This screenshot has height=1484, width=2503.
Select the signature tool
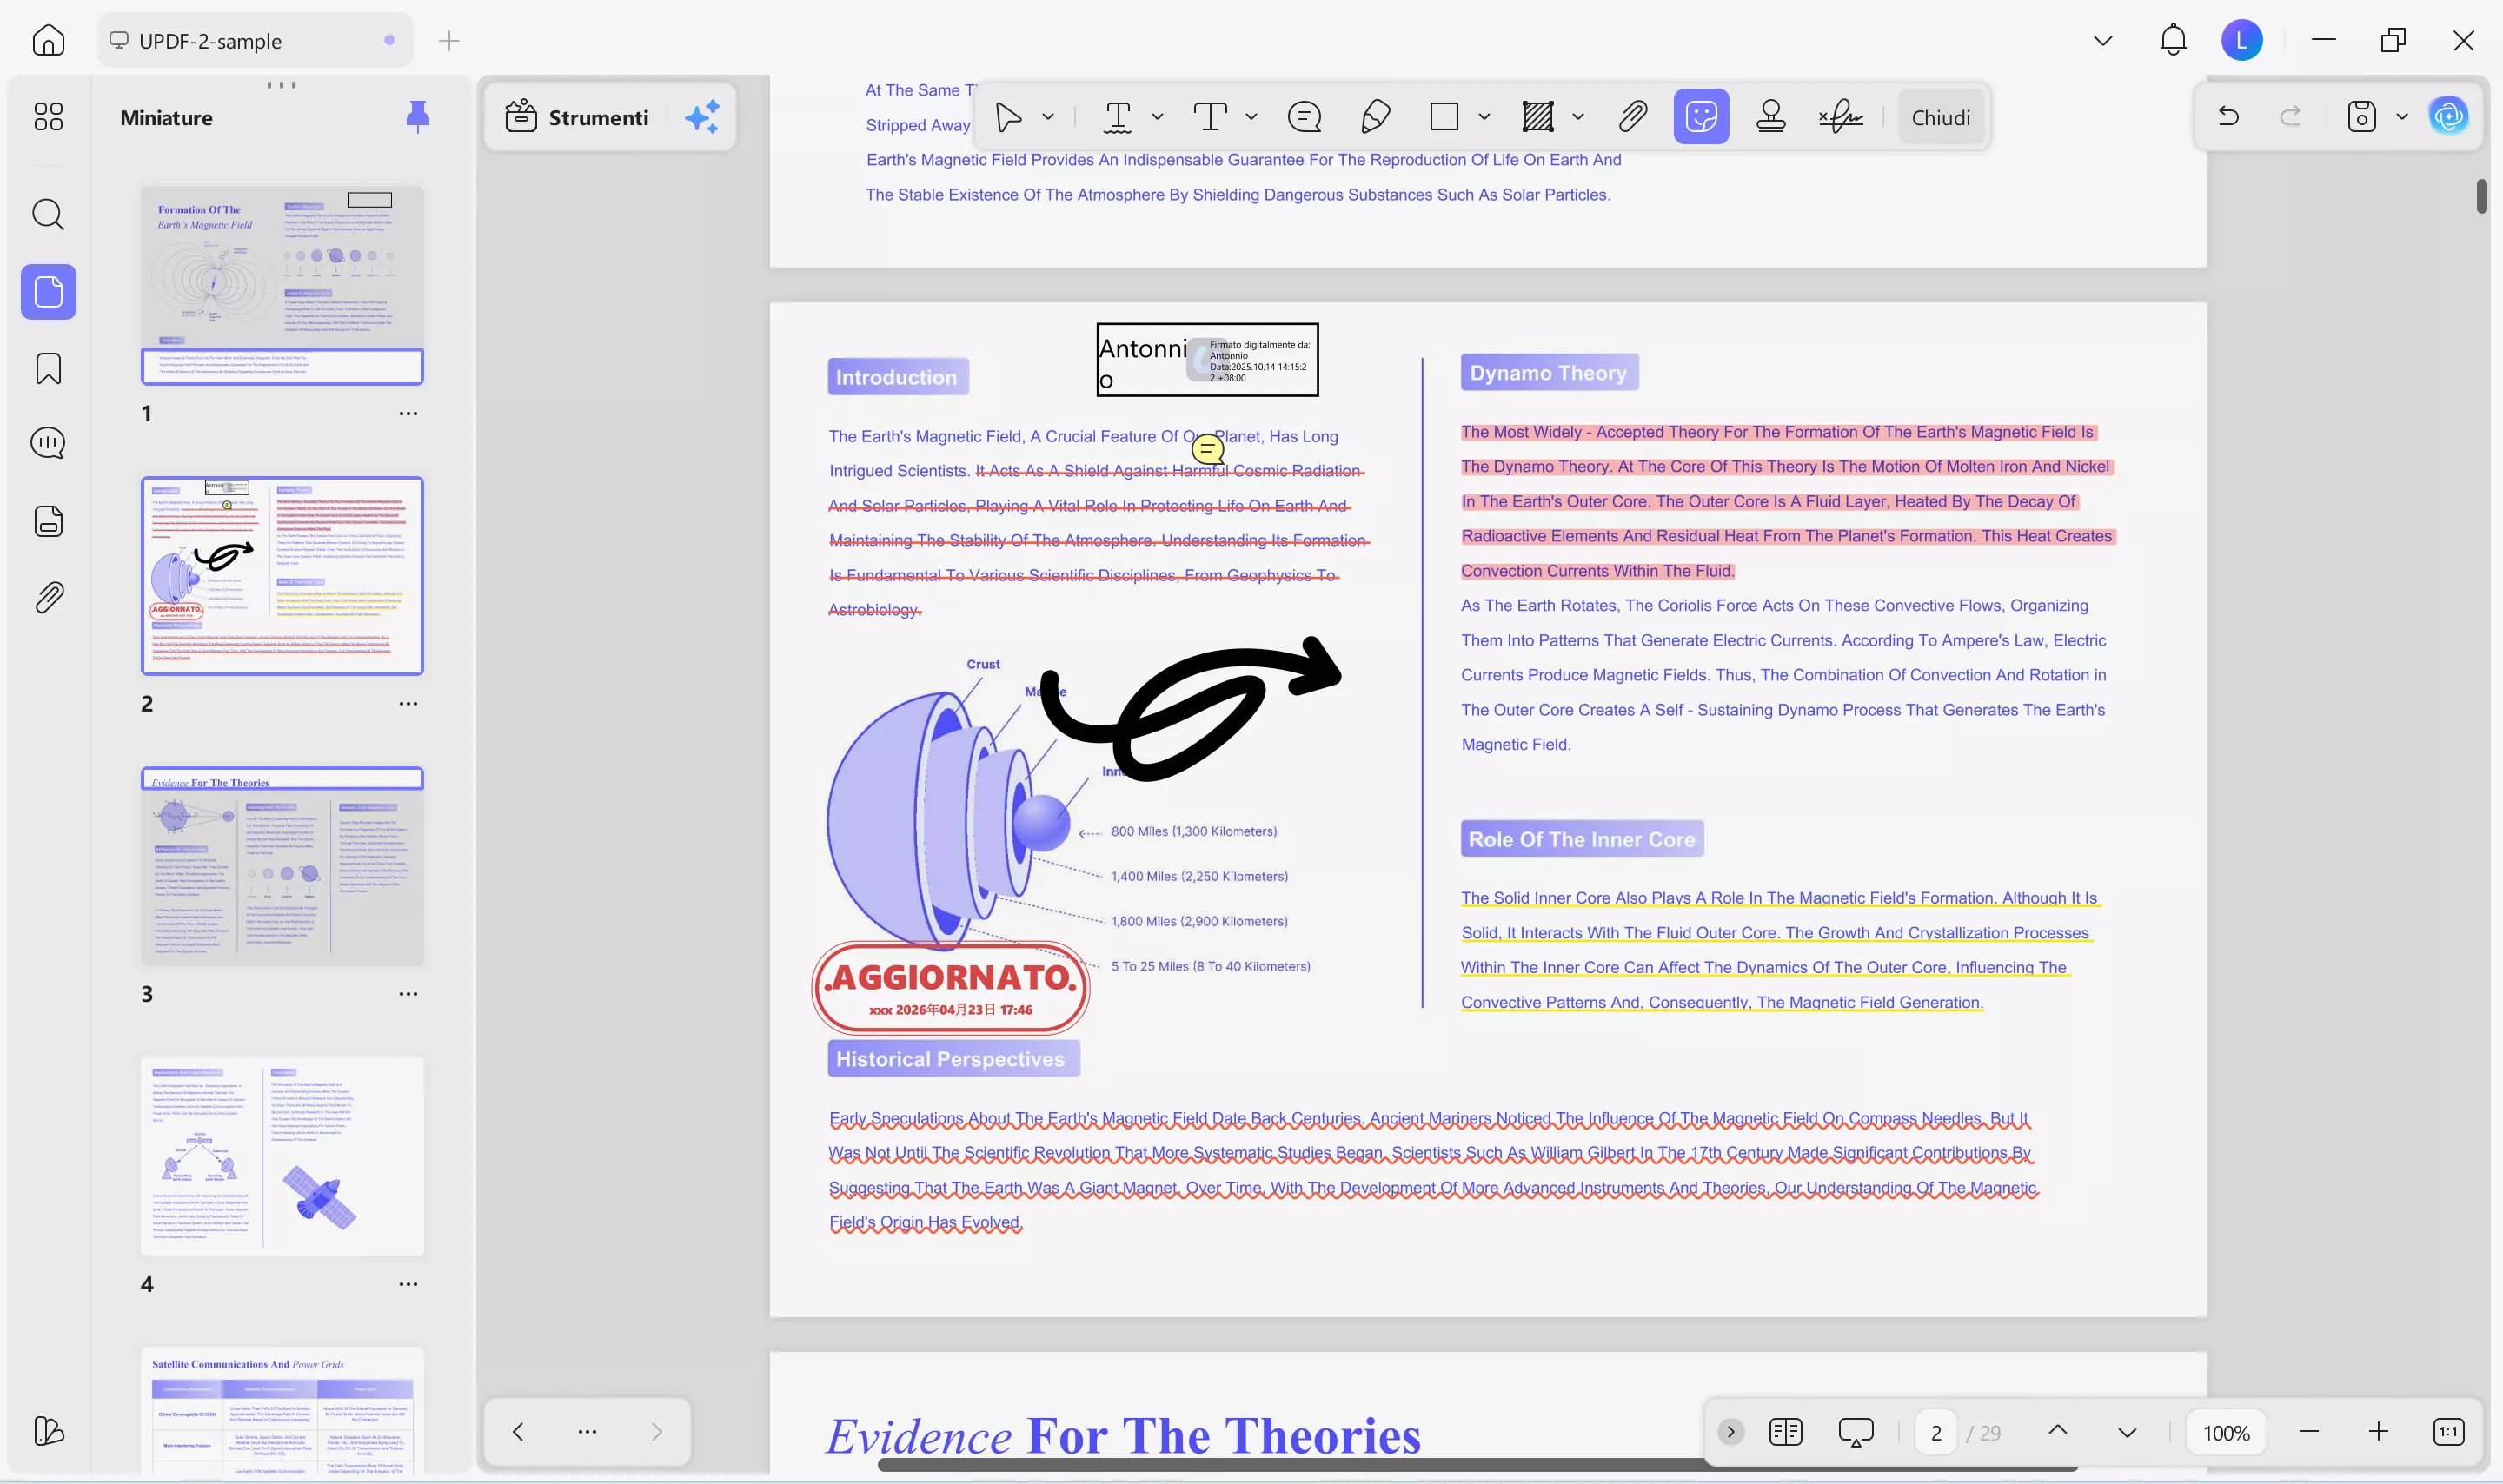pos(1841,117)
